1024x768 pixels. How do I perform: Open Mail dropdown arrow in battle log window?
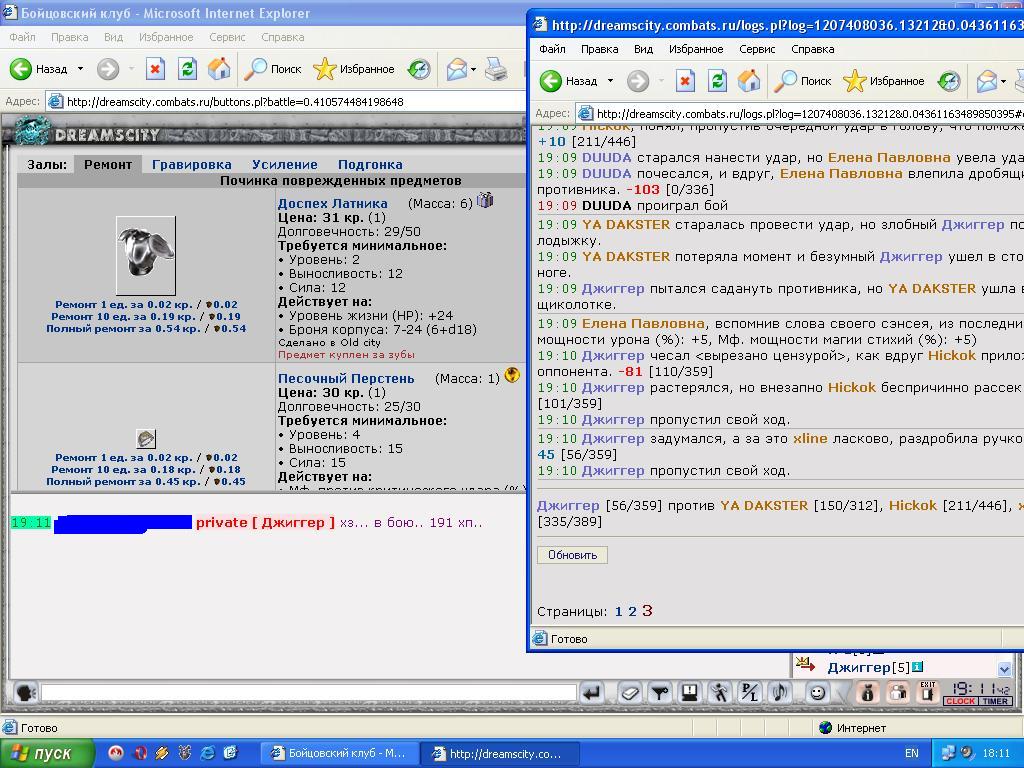tap(1002, 81)
